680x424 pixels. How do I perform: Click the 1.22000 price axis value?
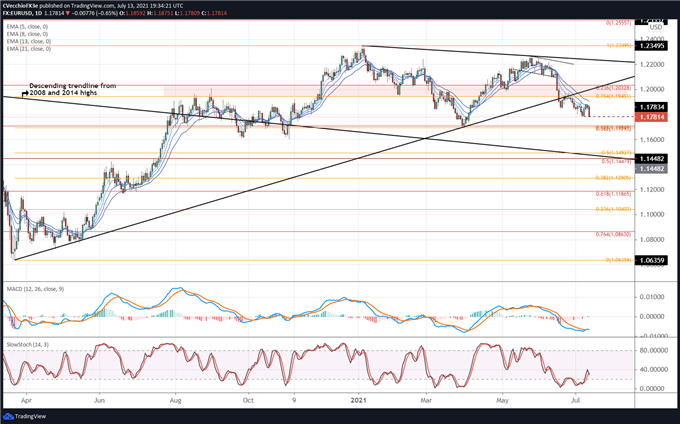652,64
